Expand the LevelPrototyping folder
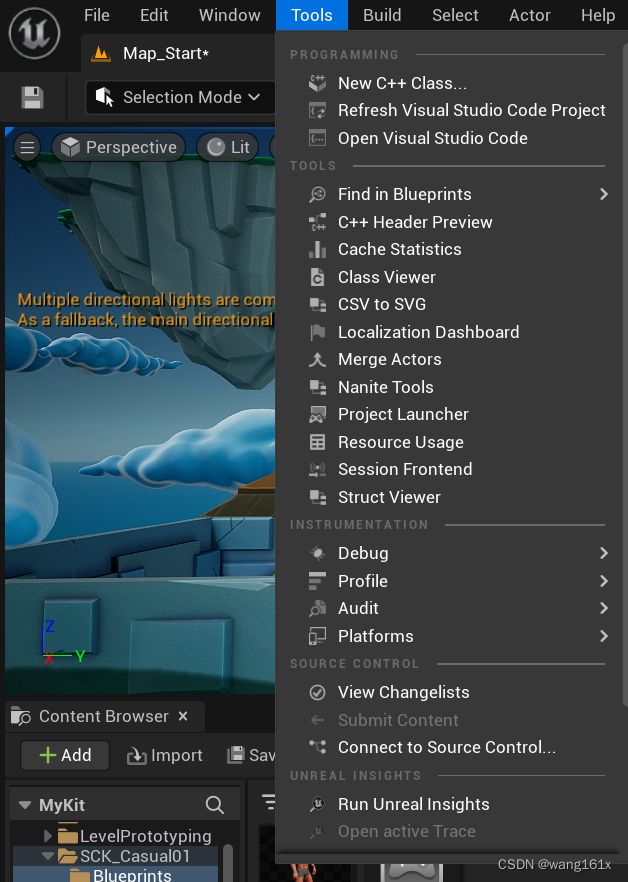The image size is (628, 882). pyautogui.click(x=48, y=836)
